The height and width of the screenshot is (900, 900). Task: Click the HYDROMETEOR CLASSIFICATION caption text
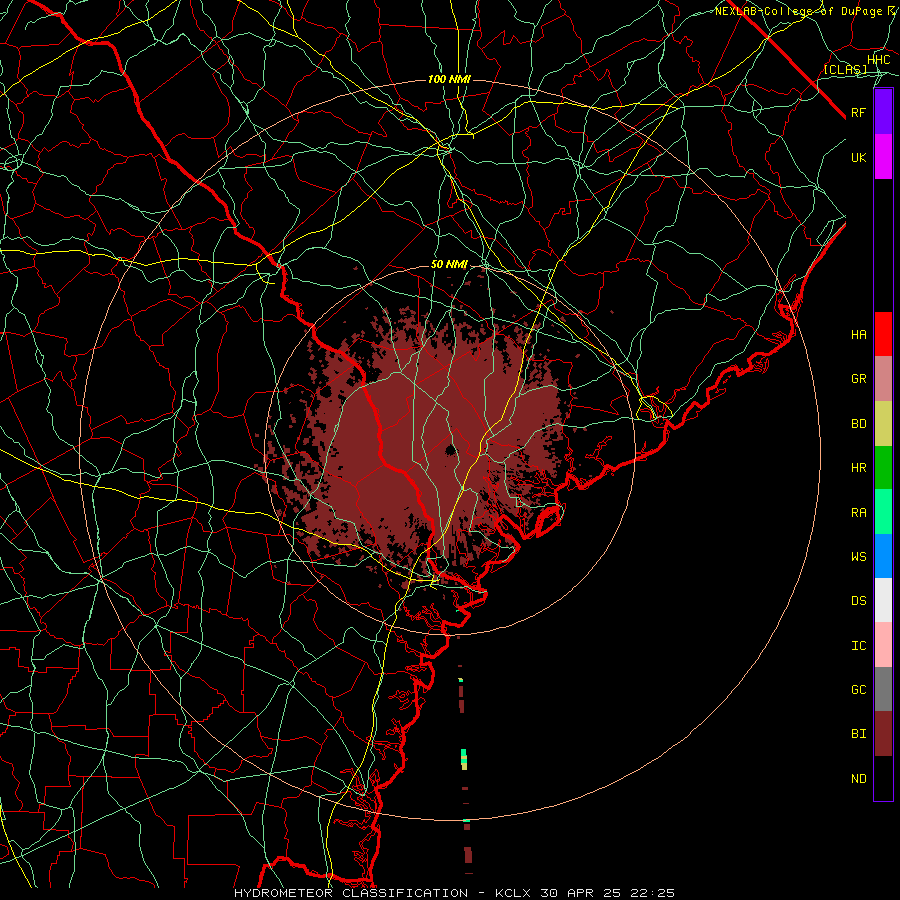point(351,893)
